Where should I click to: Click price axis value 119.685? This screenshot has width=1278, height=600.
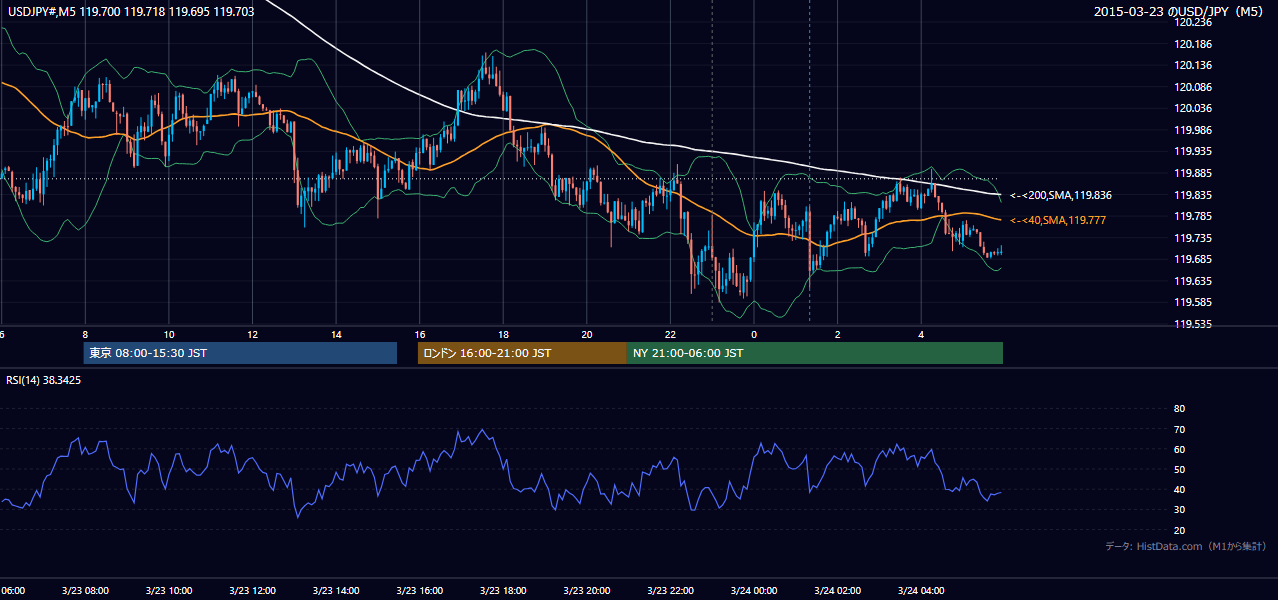click(1194, 260)
